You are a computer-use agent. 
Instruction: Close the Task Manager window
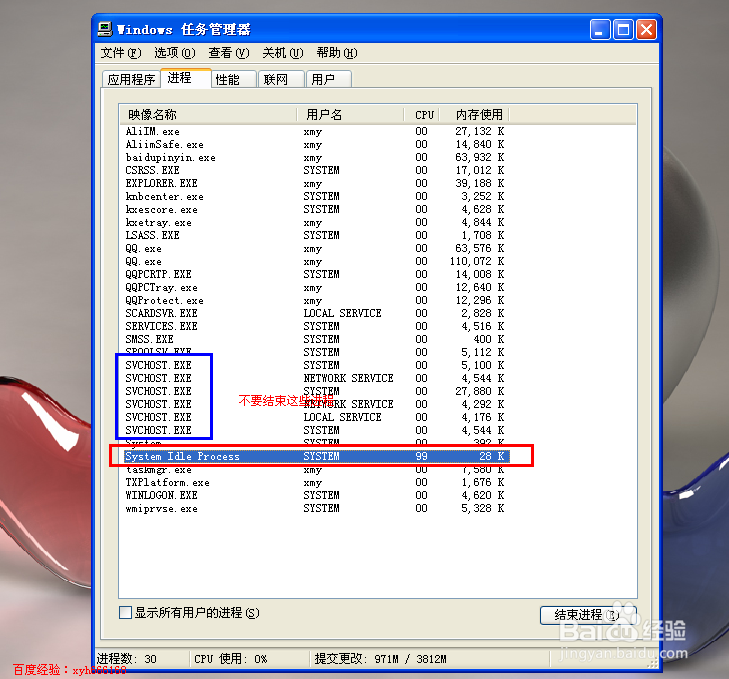646,30
